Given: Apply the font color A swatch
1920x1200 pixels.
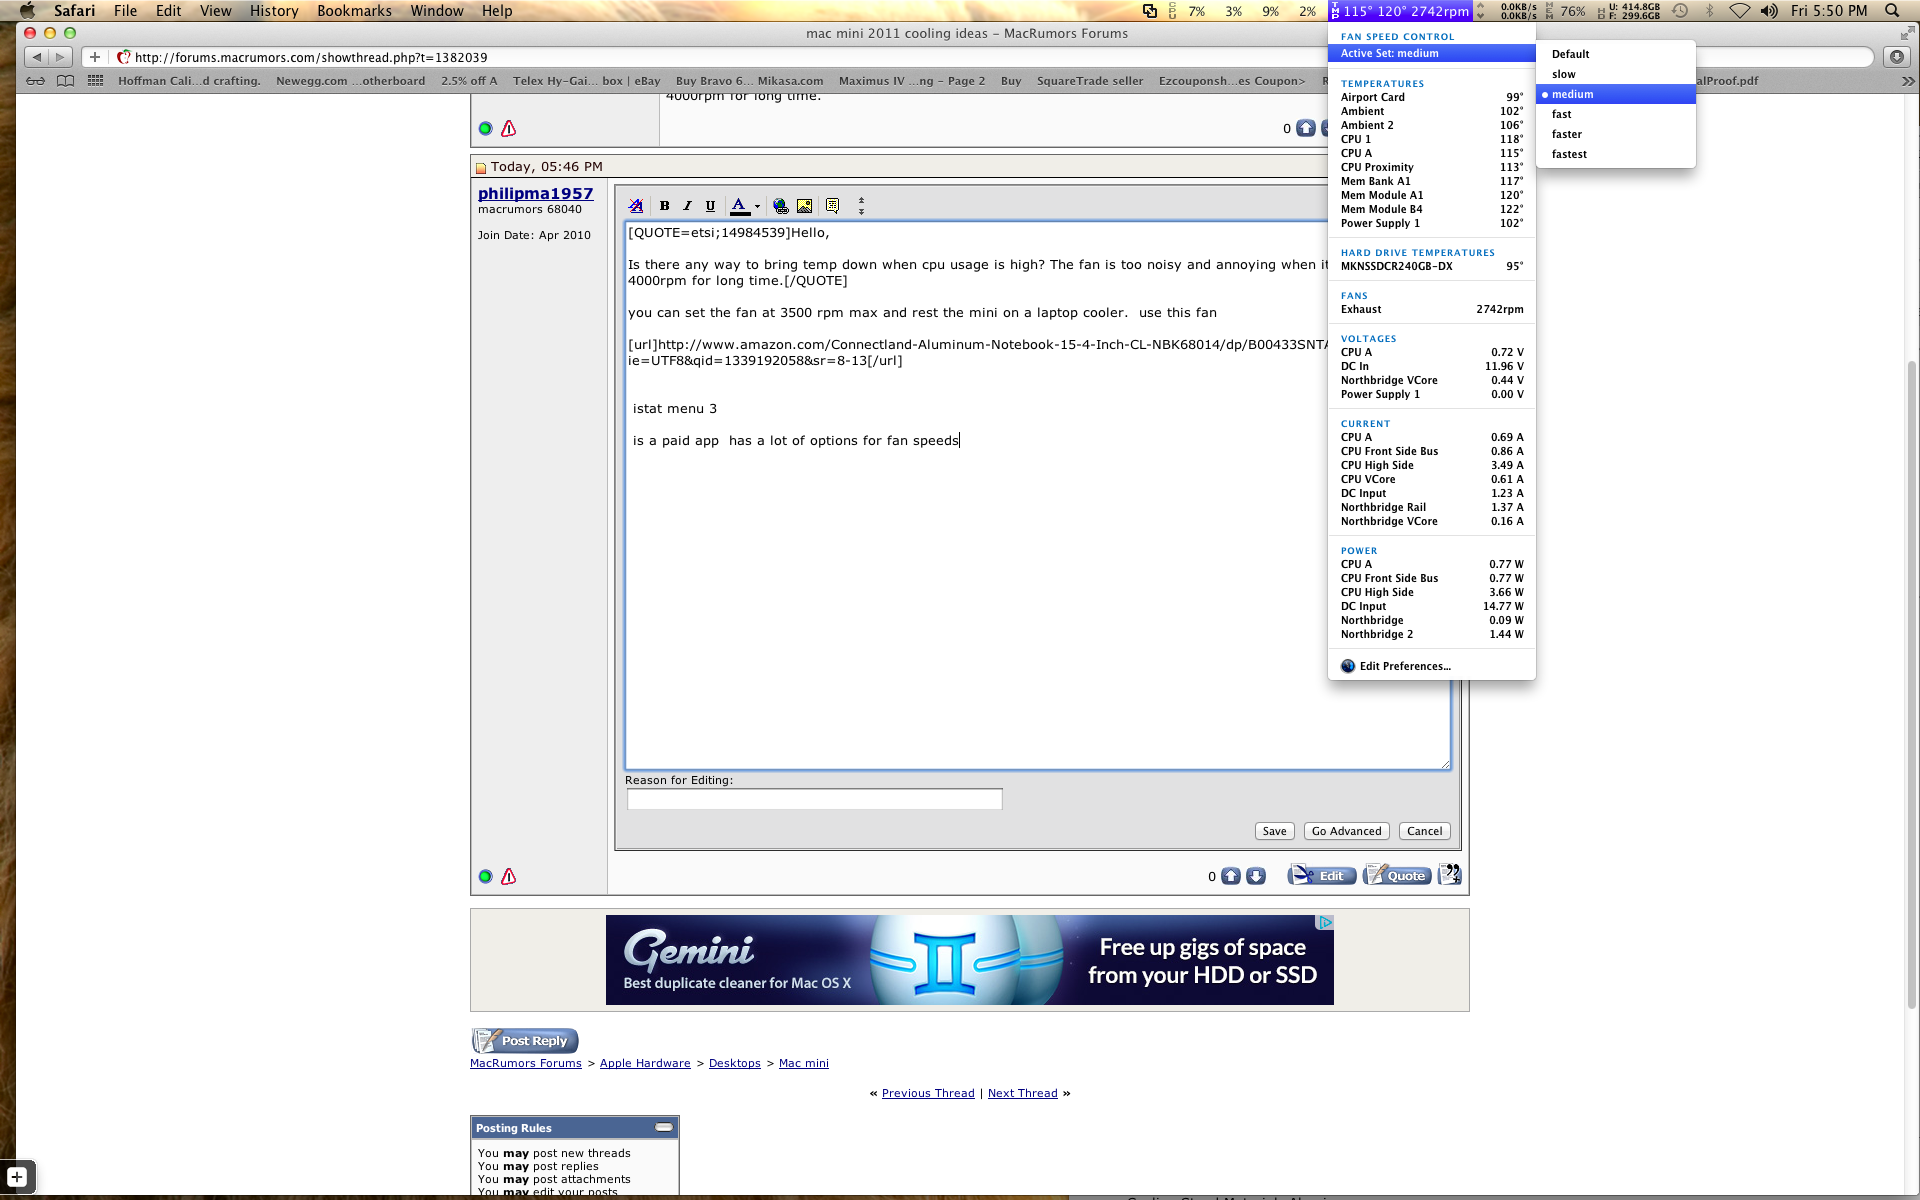Looking at the screenshot, I should 739,206.
